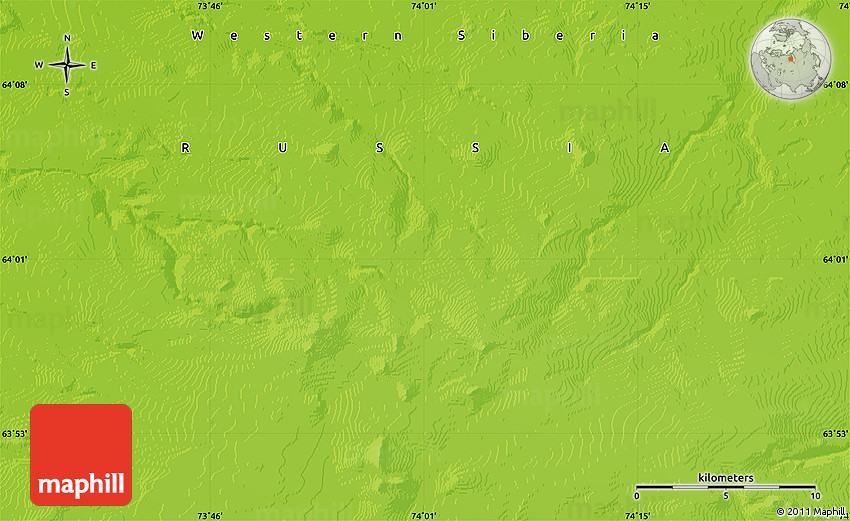Click the compass rose icon
Image resolution: width=850 pixels, height=521 pixels.
pos(67,65)
